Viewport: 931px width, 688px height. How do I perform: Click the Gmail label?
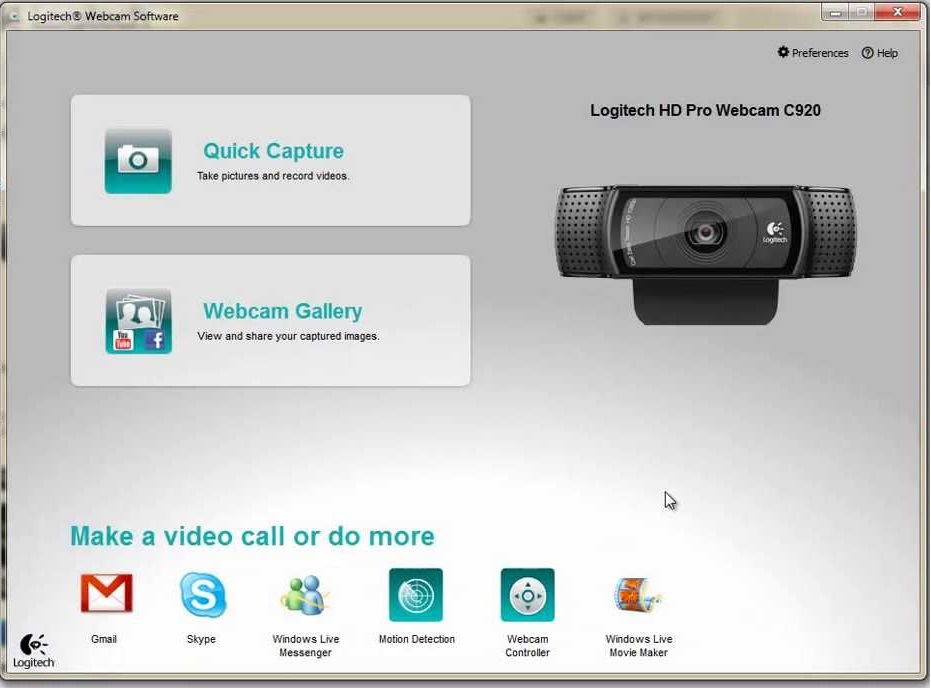click(104, 639)
